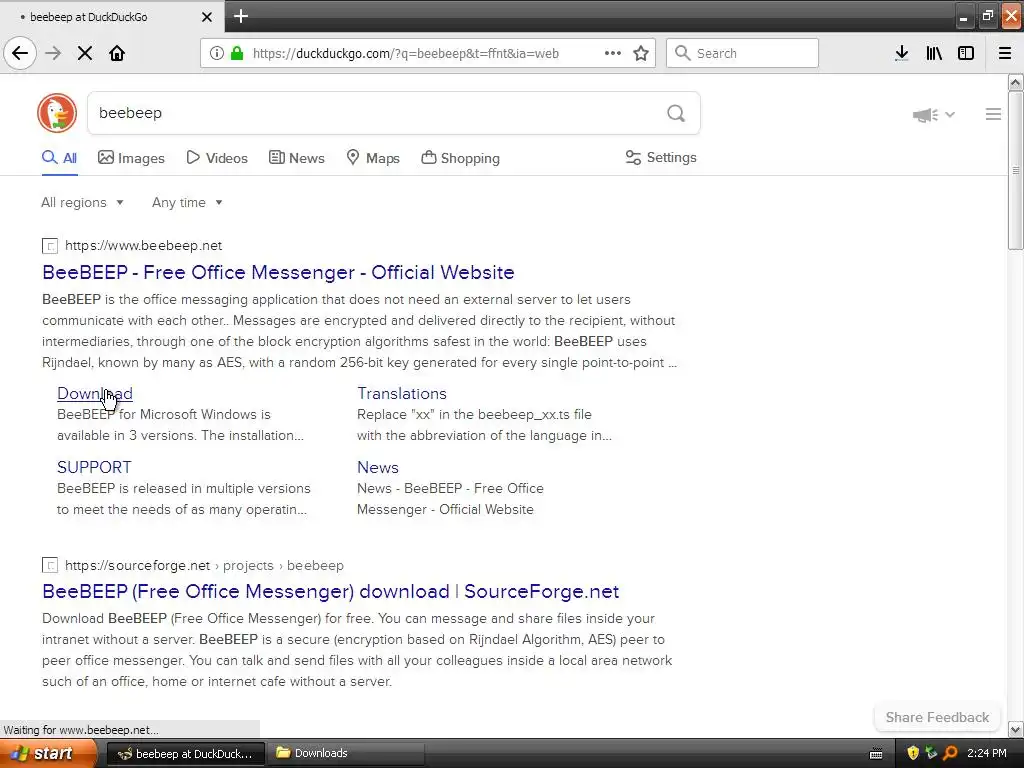1024x768 pixels.
Task: Open a new browser tab
Action: point(240,16)
